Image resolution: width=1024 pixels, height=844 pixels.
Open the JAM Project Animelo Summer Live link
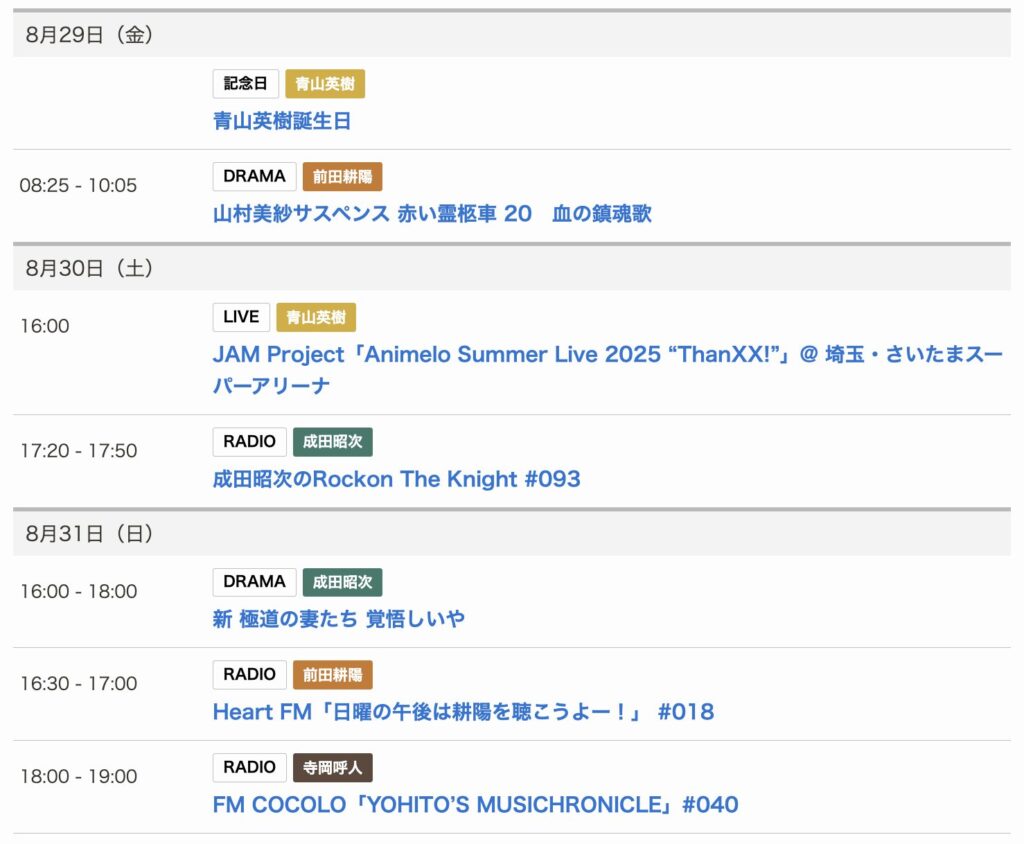pyautogui.click(x=607, y=355)
